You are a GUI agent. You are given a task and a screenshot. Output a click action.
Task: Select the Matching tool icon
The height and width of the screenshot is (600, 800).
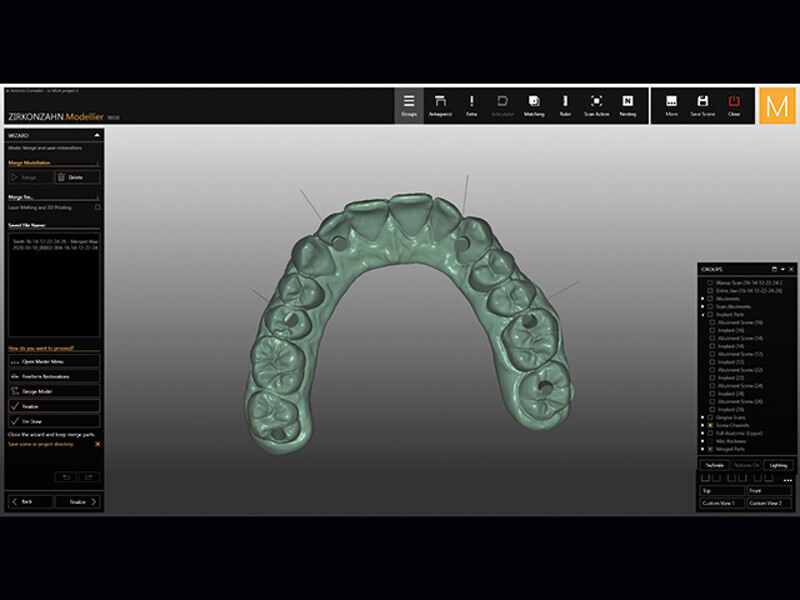pos(534,105)
